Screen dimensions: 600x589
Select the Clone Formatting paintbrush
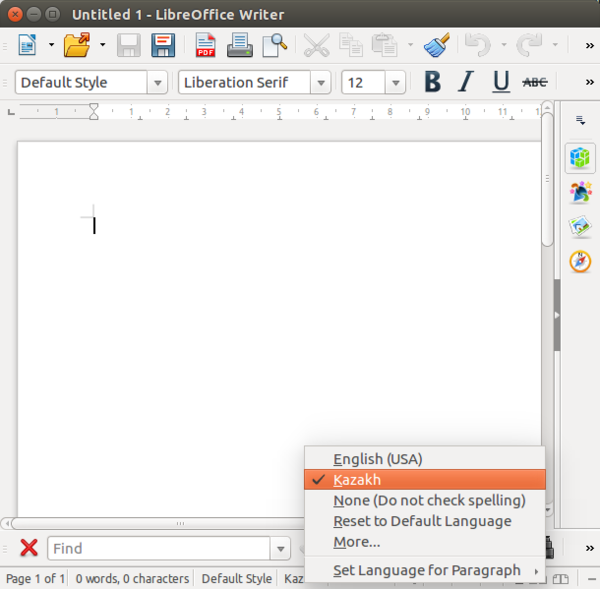click(436, 45)
